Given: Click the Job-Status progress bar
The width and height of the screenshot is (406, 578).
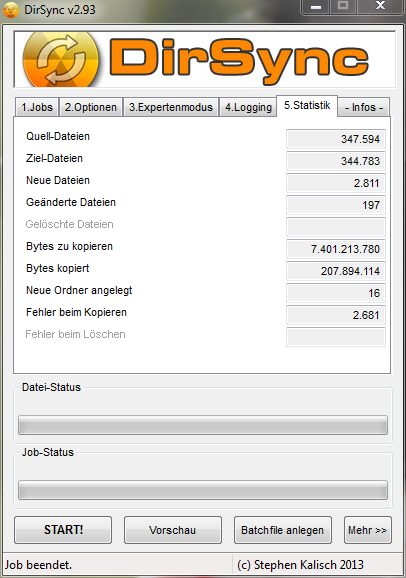Looking at the screenshot, I should click(203, 490).
